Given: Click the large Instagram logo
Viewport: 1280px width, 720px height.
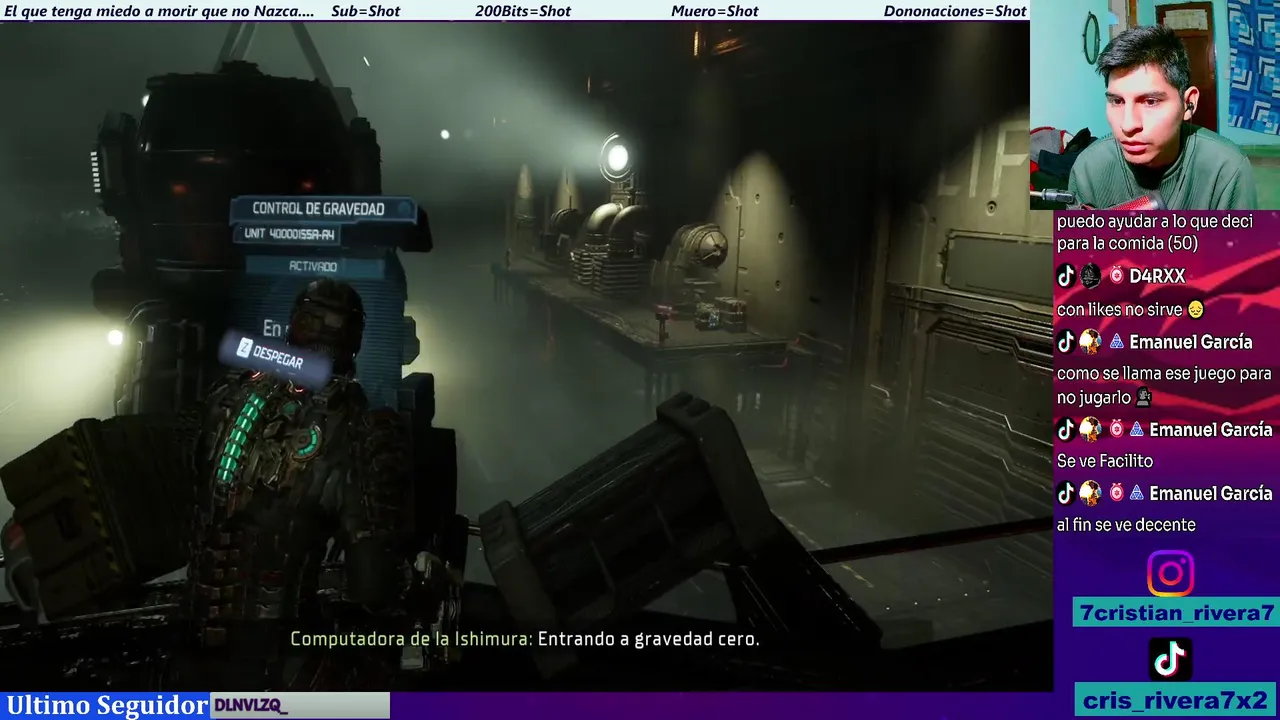Looking at the screenshot, I should pos(1170,574).
